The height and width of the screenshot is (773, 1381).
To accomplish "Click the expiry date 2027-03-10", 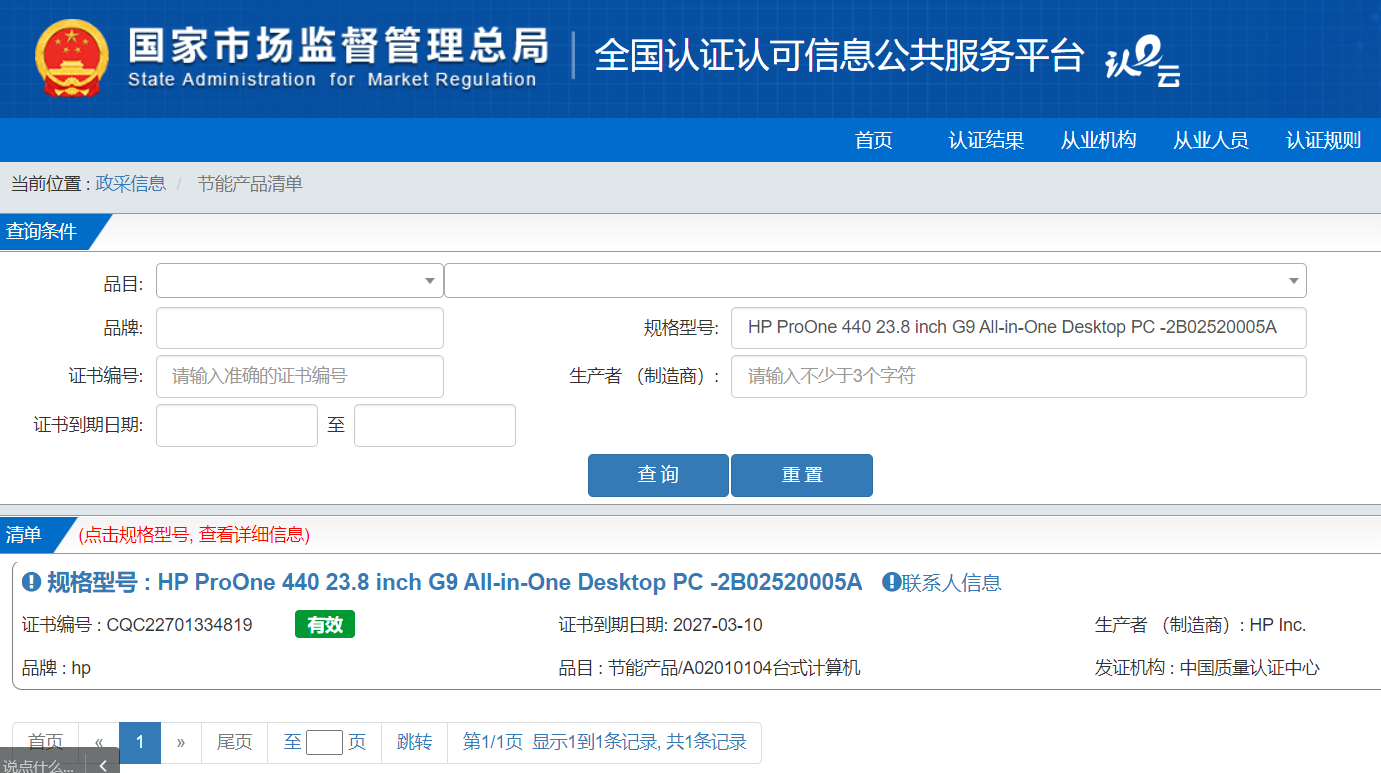I will (718, 625).
